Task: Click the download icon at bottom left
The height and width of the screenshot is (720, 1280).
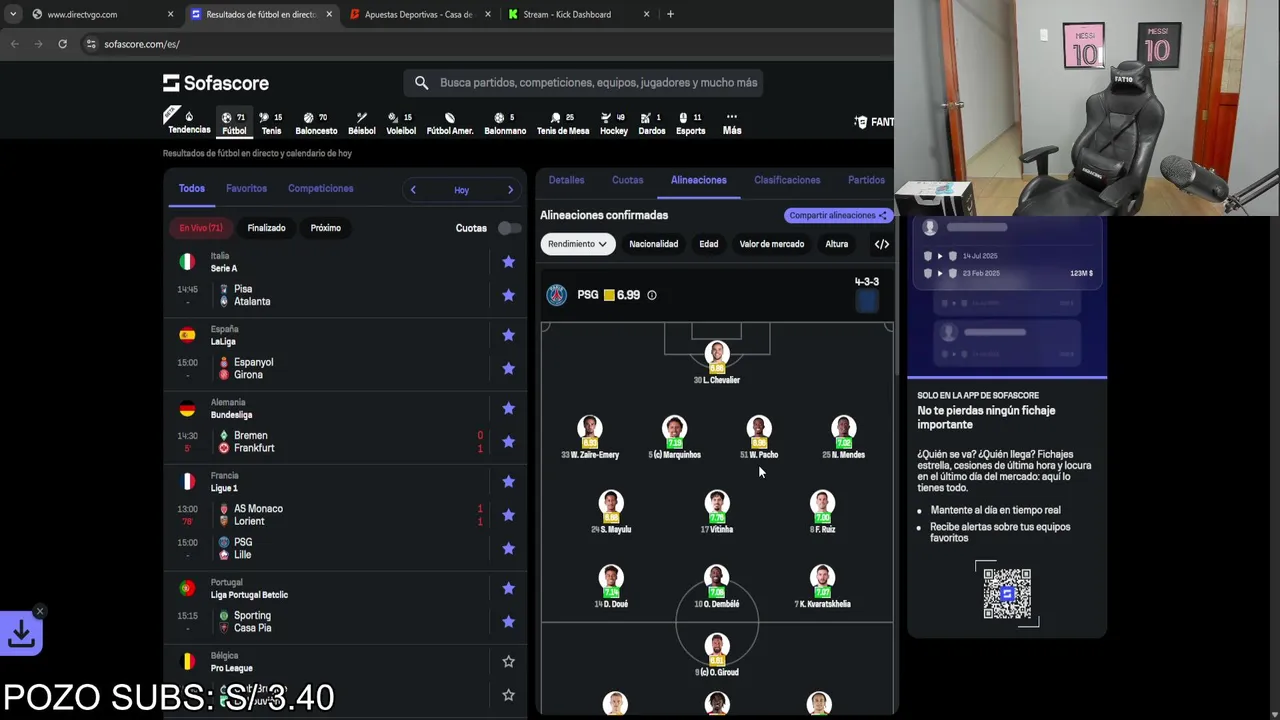Action: tap(21, 633)
